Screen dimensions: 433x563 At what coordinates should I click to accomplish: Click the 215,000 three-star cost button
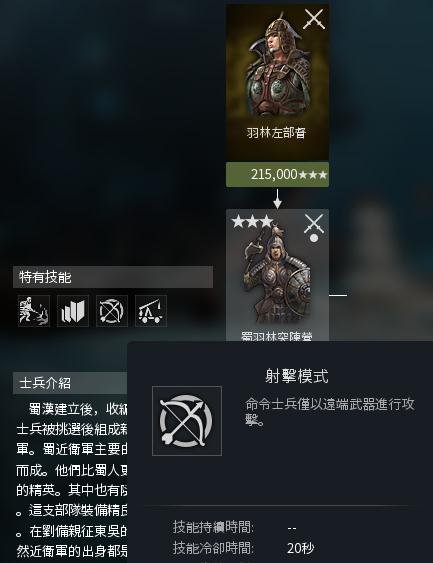click(x=277, y=175)
